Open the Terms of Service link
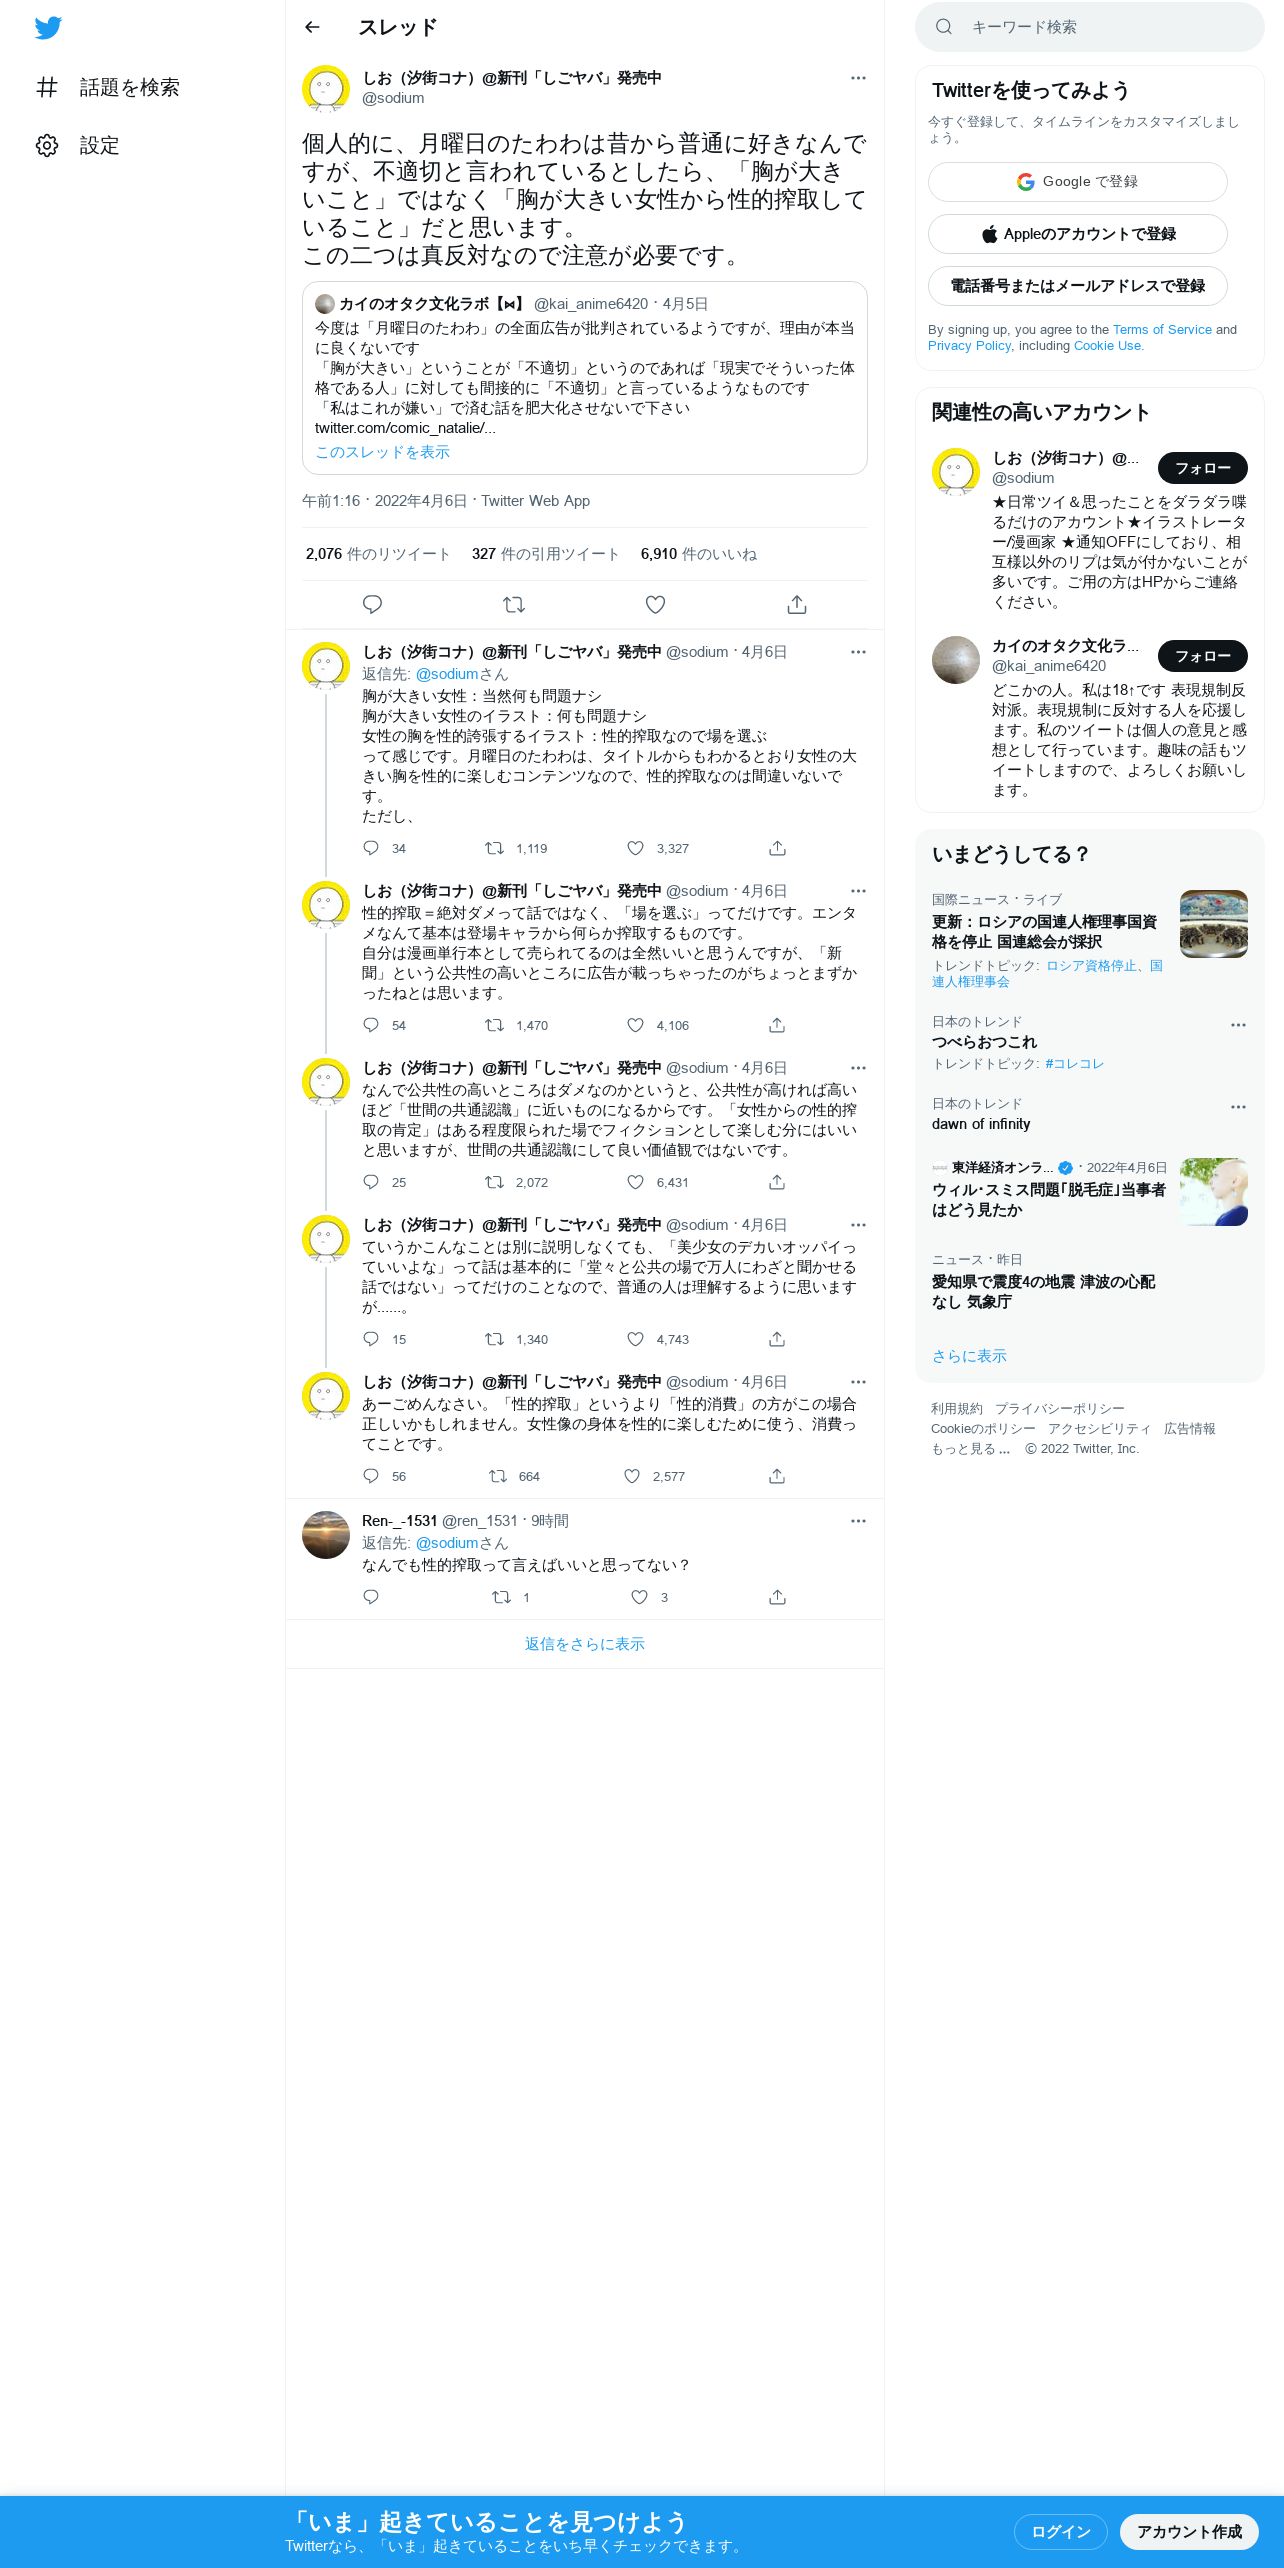Image resolution: width=1284 pixels, height=2568 pixels. click(1162, 329)
